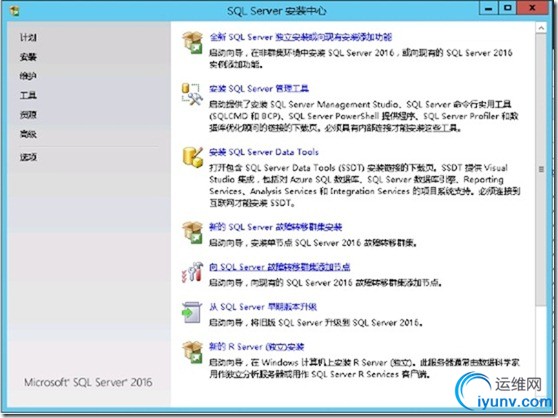
Task: Click the new R Server standalone install icon
Action: [x=193, y=352]
